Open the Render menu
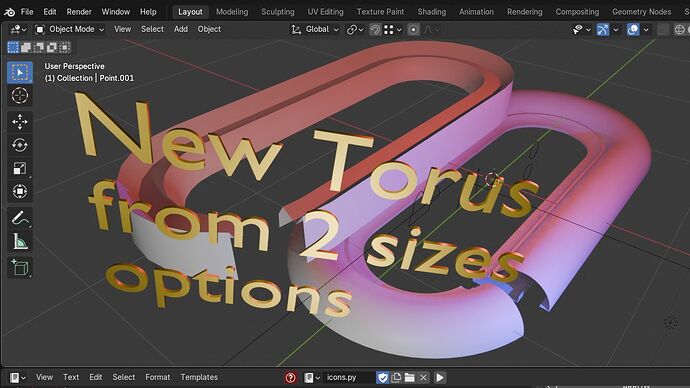This screenshot has width=690, height=388. 79,12
